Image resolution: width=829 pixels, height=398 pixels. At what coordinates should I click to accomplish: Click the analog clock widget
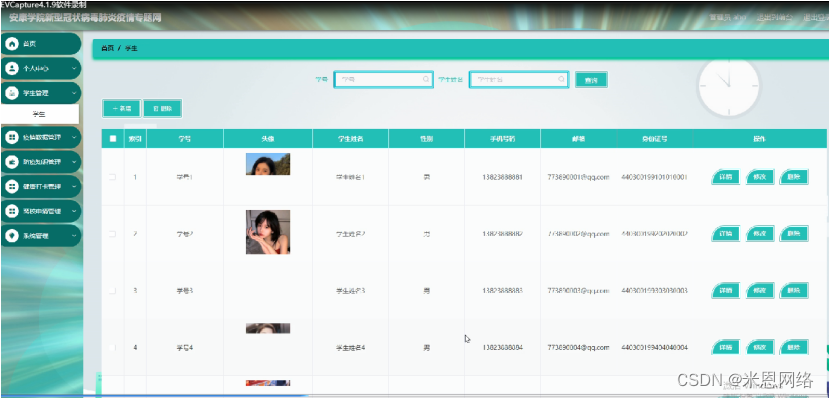pyautogui.click(x=729, y=87)
